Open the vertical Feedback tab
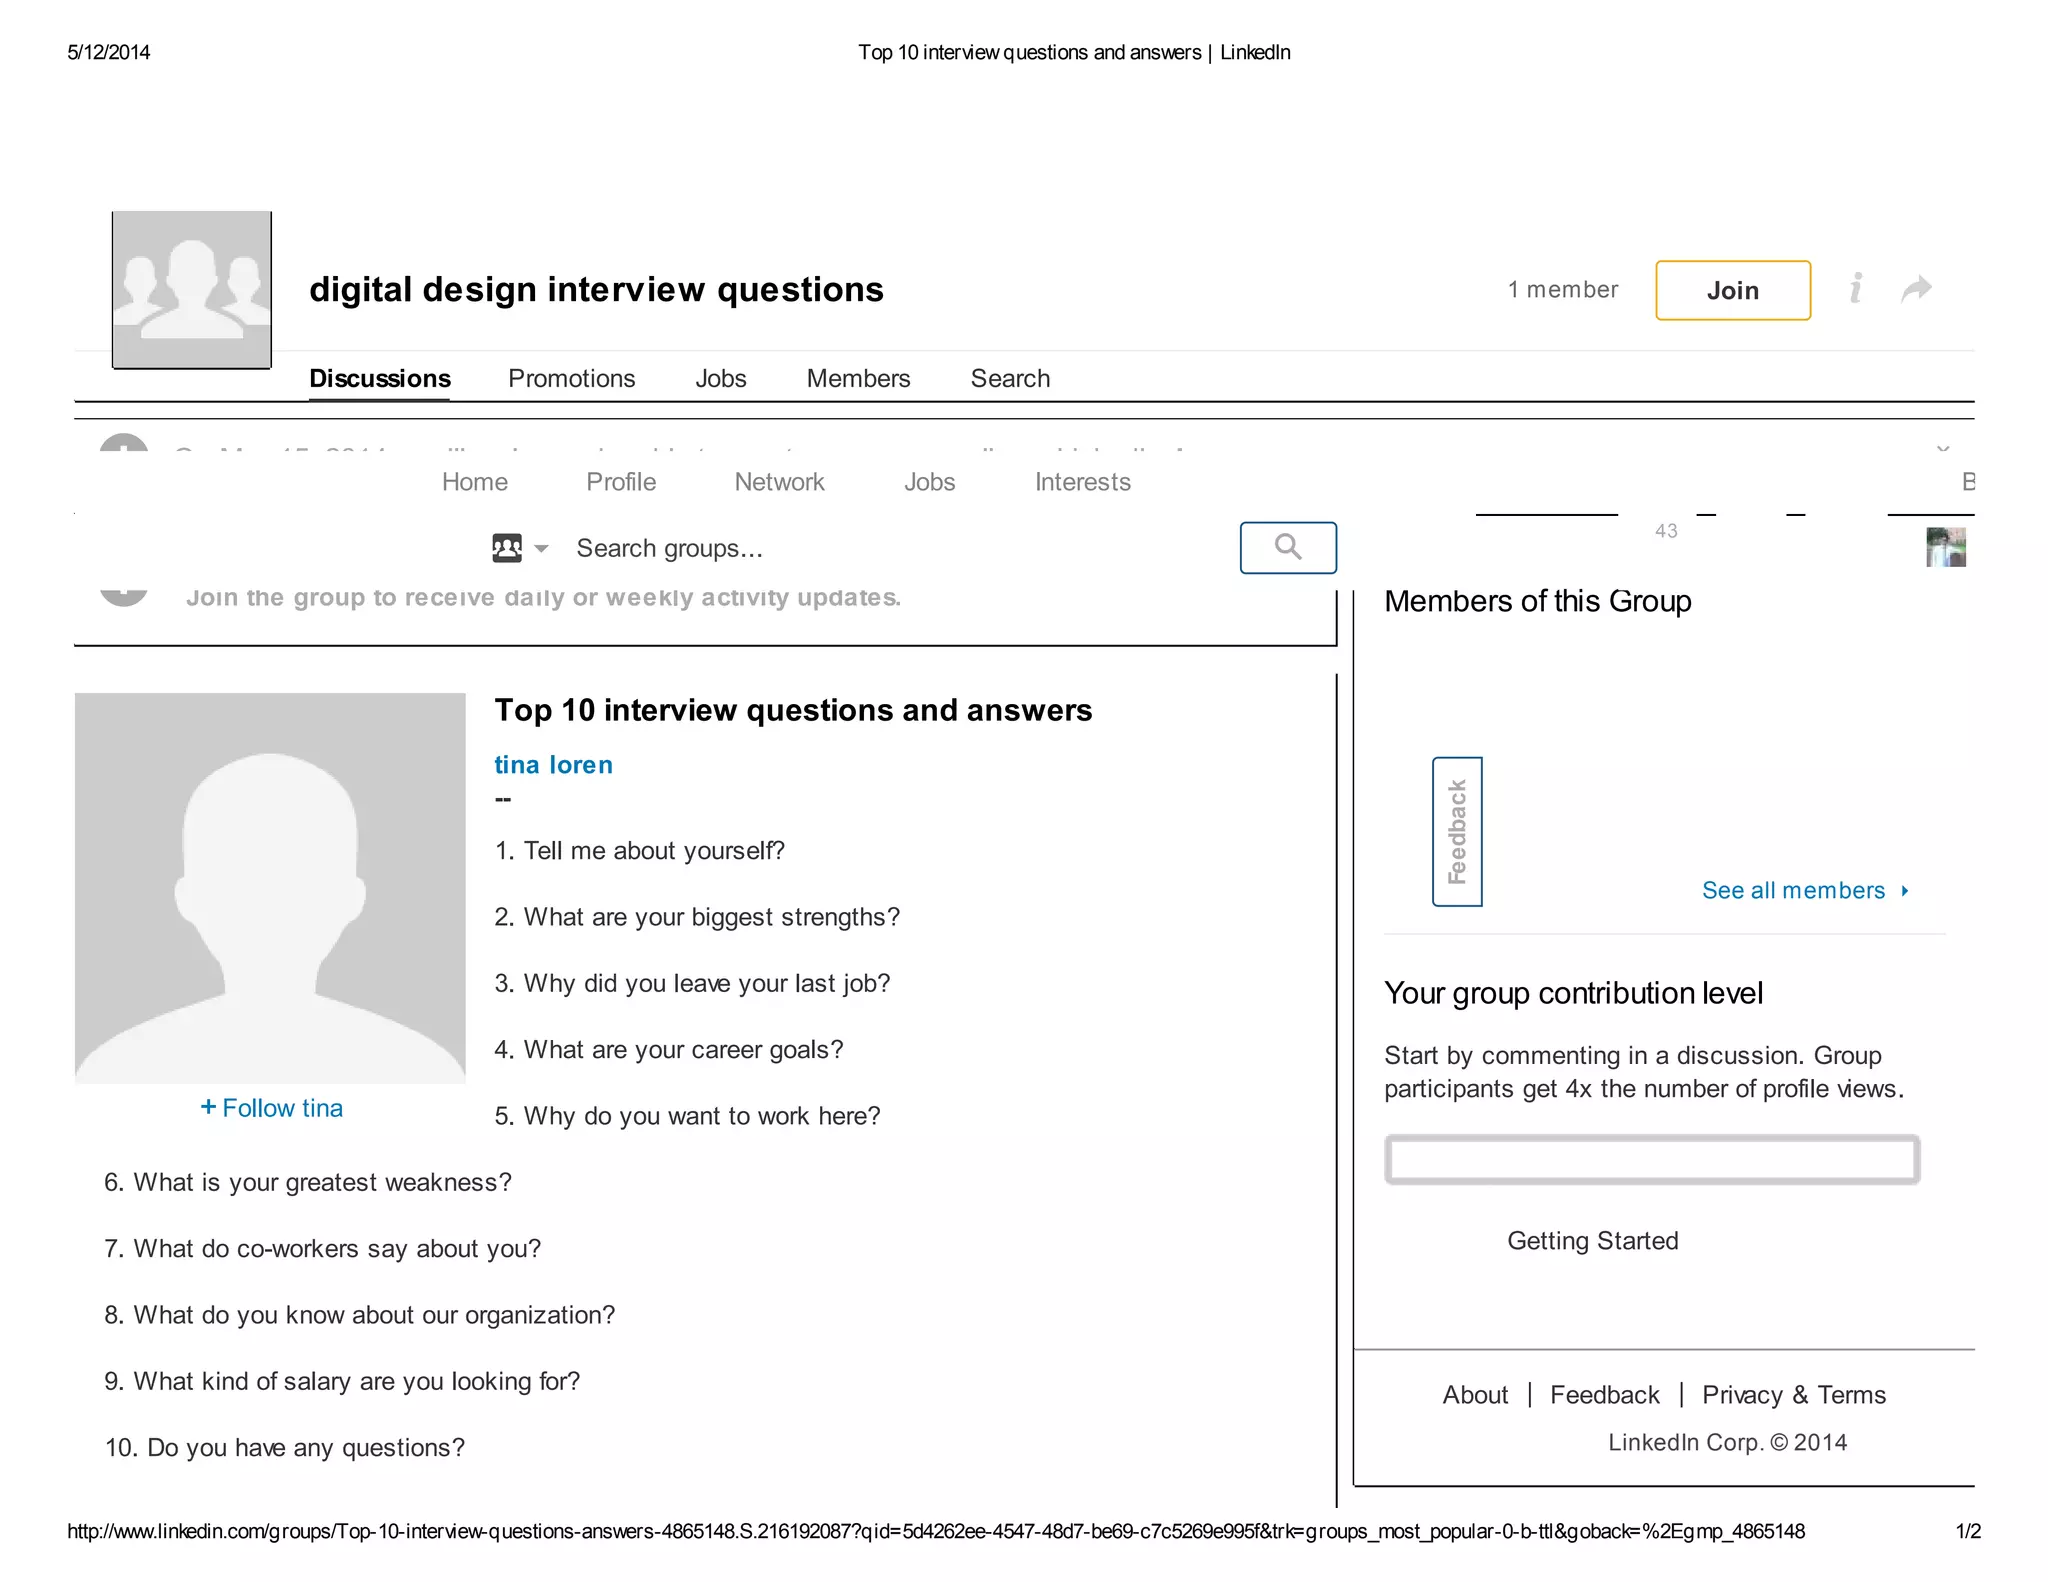Screen dimensions: 2048x1582 pos(1457,831)
